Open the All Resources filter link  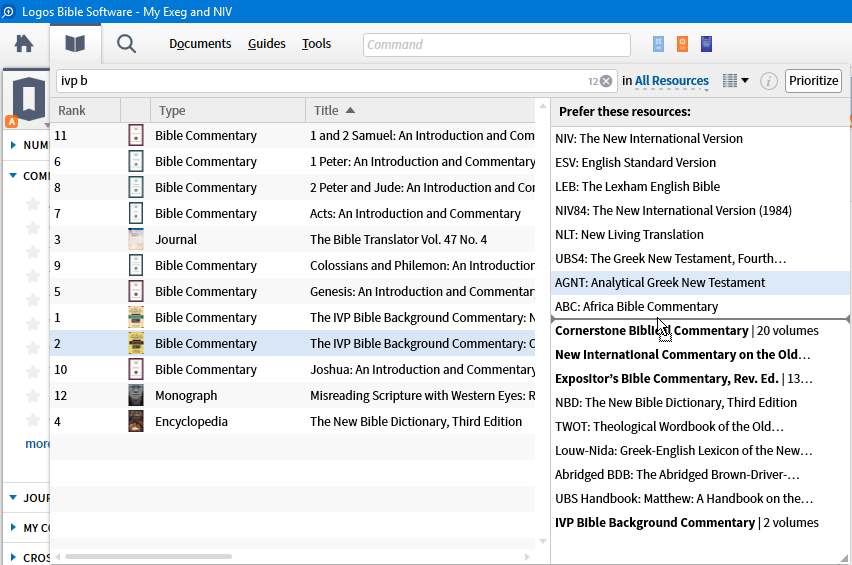[x=672, y=81]
